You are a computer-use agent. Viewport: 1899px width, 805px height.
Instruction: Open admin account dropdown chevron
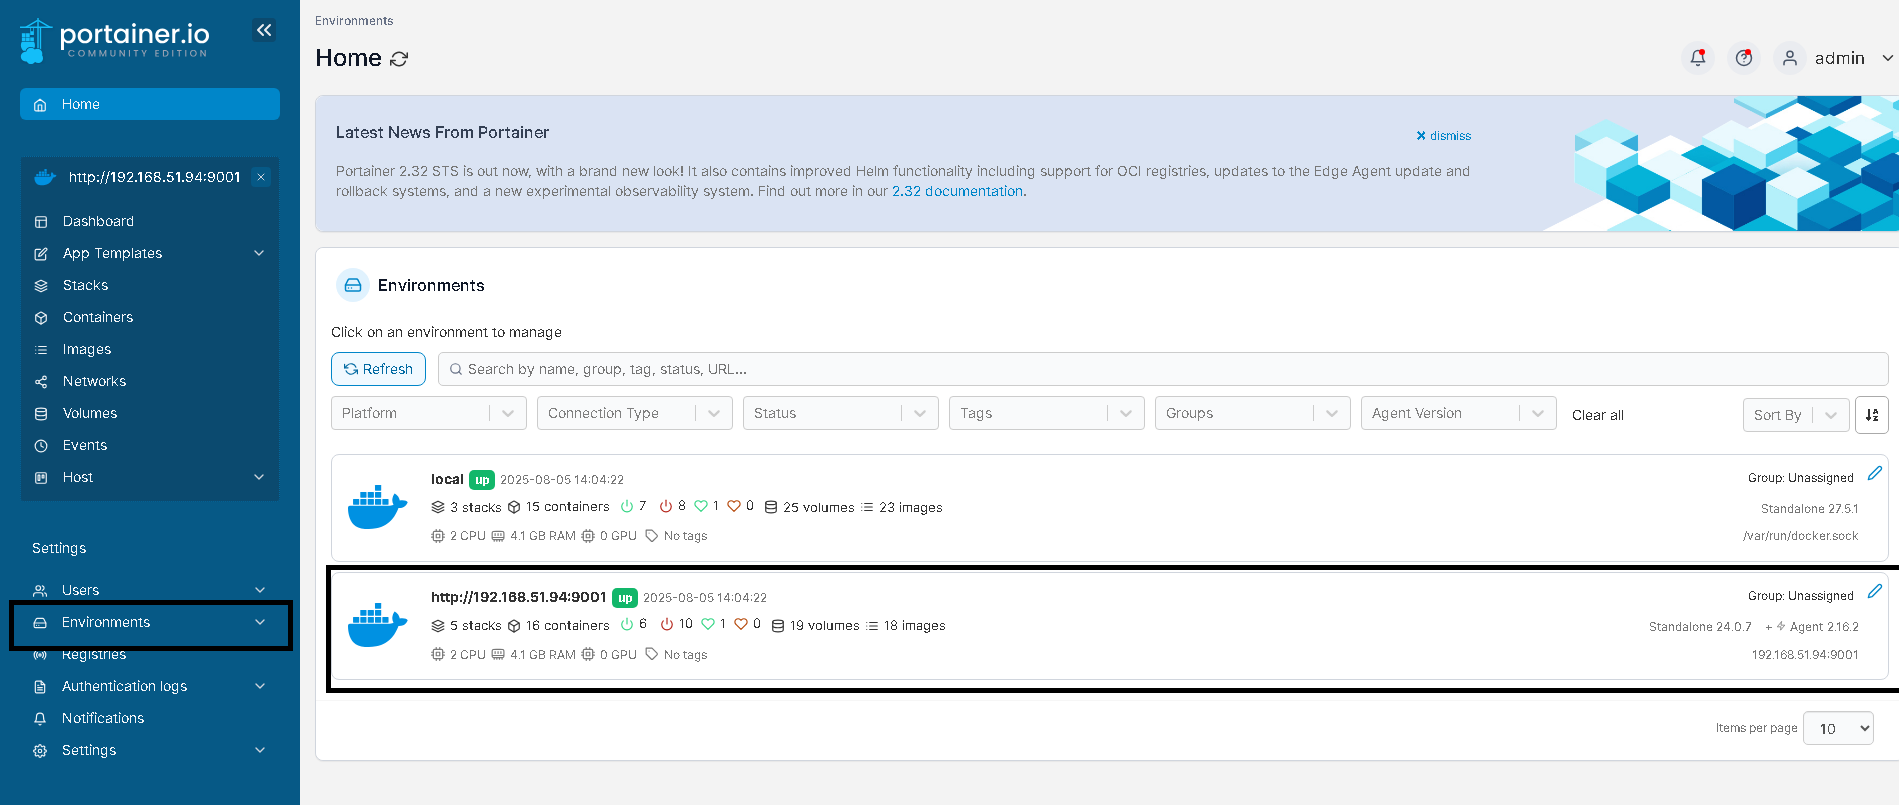1887,58
